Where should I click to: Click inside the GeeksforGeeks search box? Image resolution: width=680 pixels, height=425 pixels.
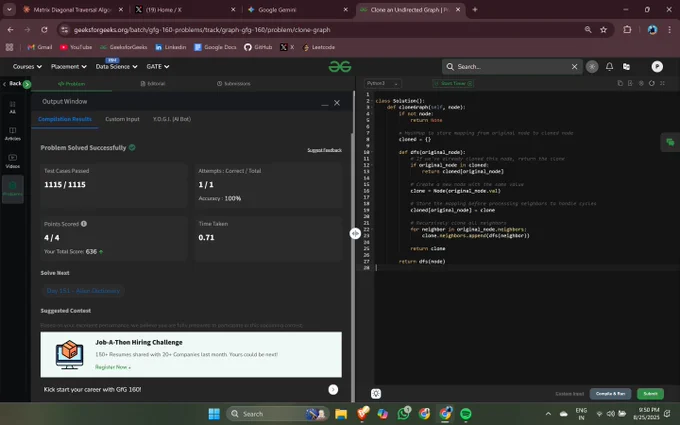coord(512,66)
